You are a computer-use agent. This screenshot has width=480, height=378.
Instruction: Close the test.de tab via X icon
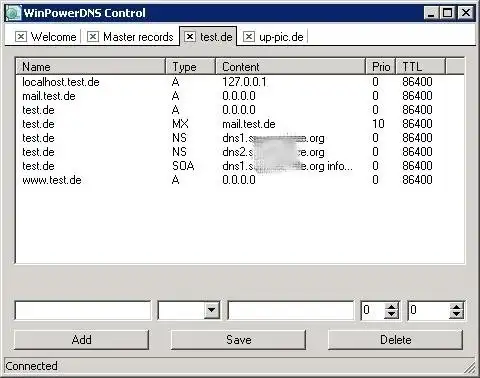190,37
